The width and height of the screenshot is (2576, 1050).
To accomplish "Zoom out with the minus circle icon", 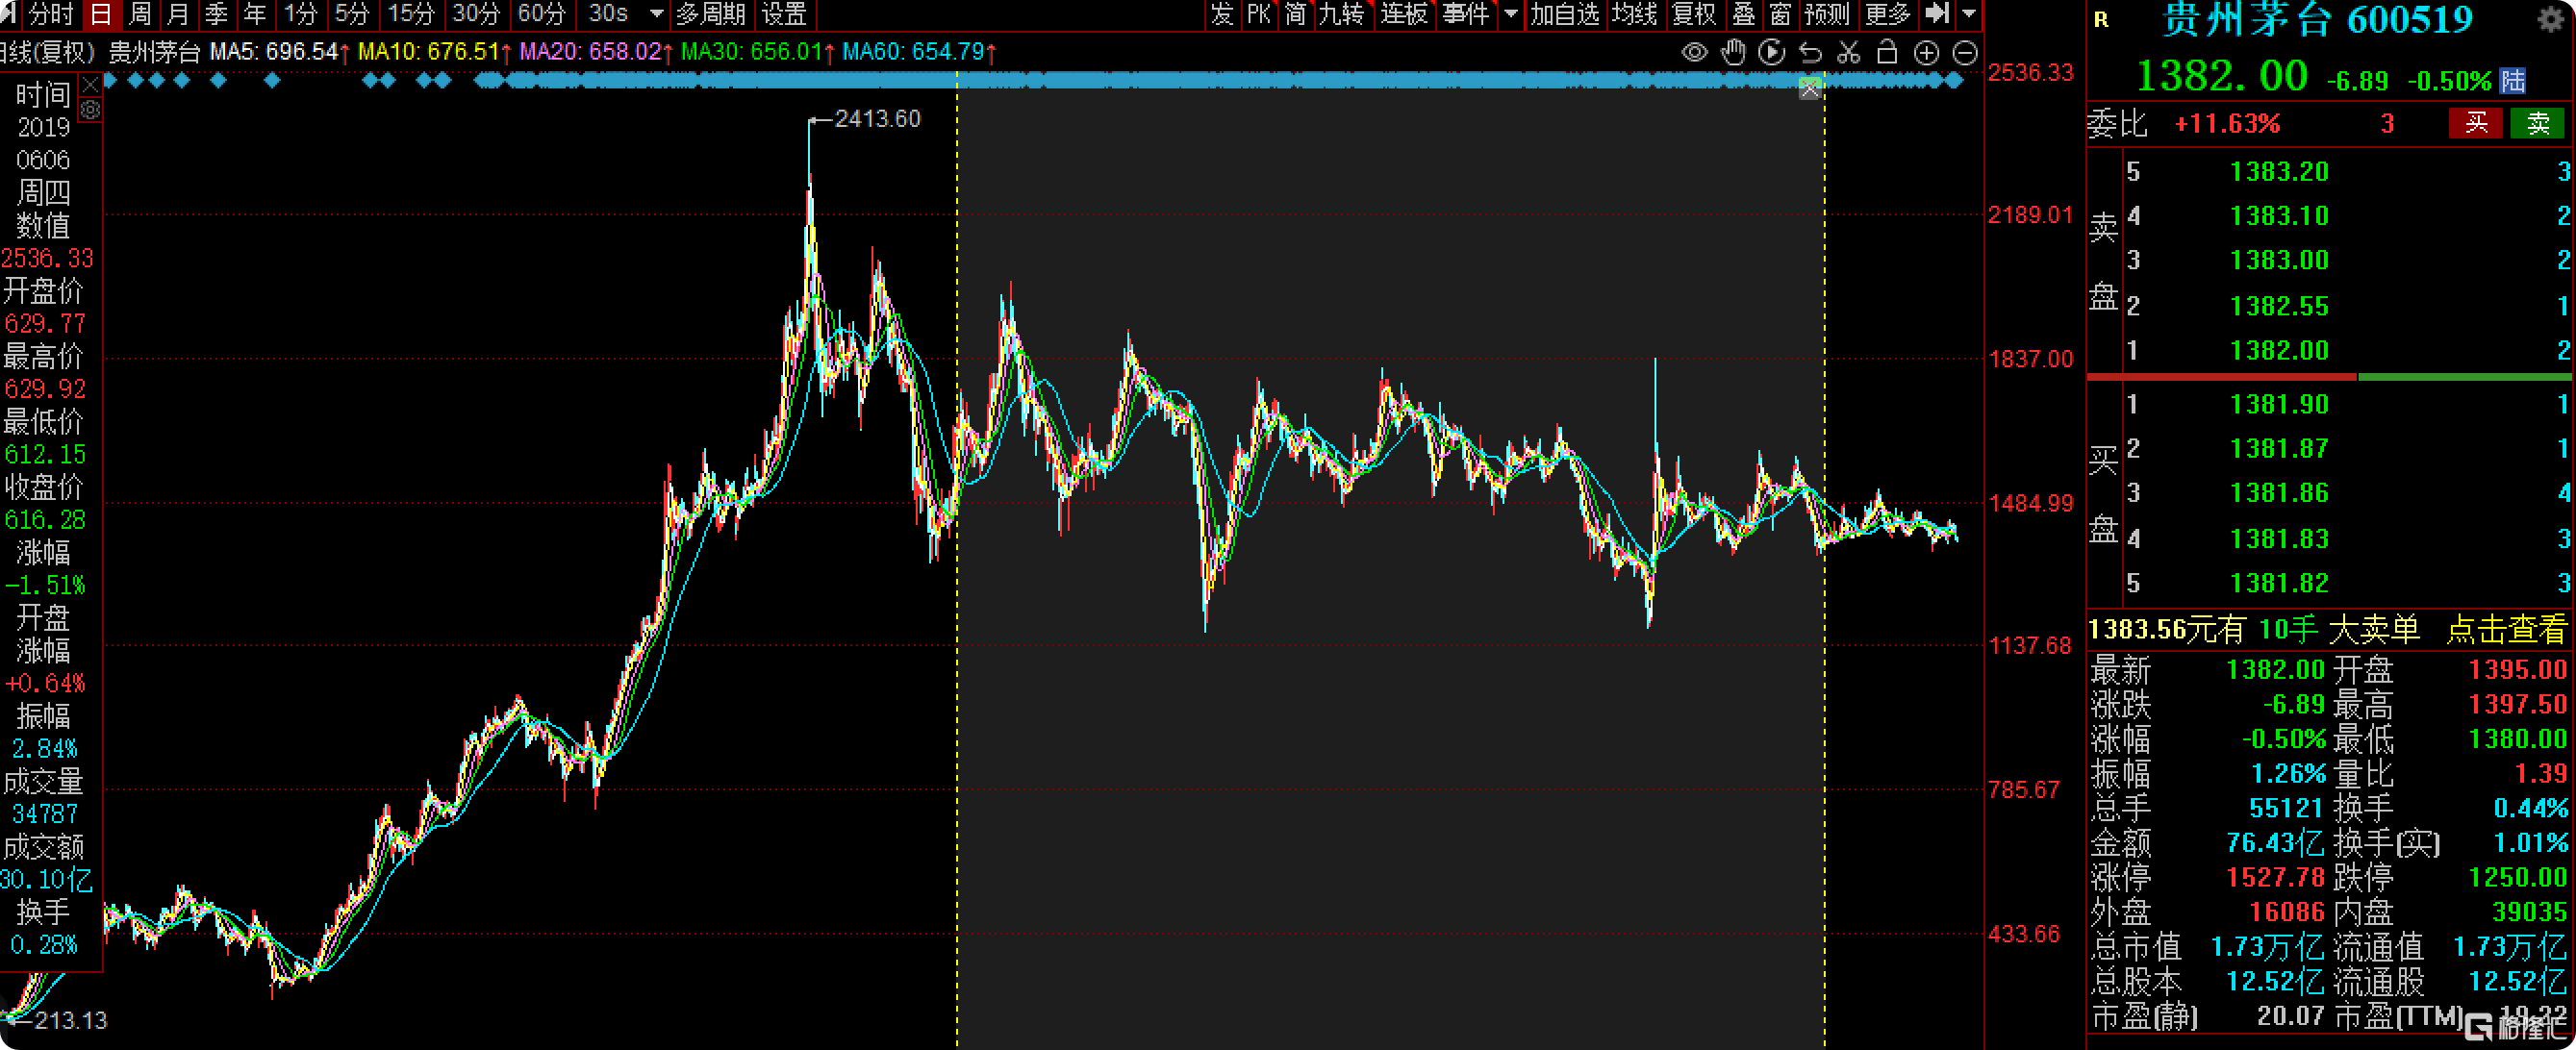I will coord(1965,53).
